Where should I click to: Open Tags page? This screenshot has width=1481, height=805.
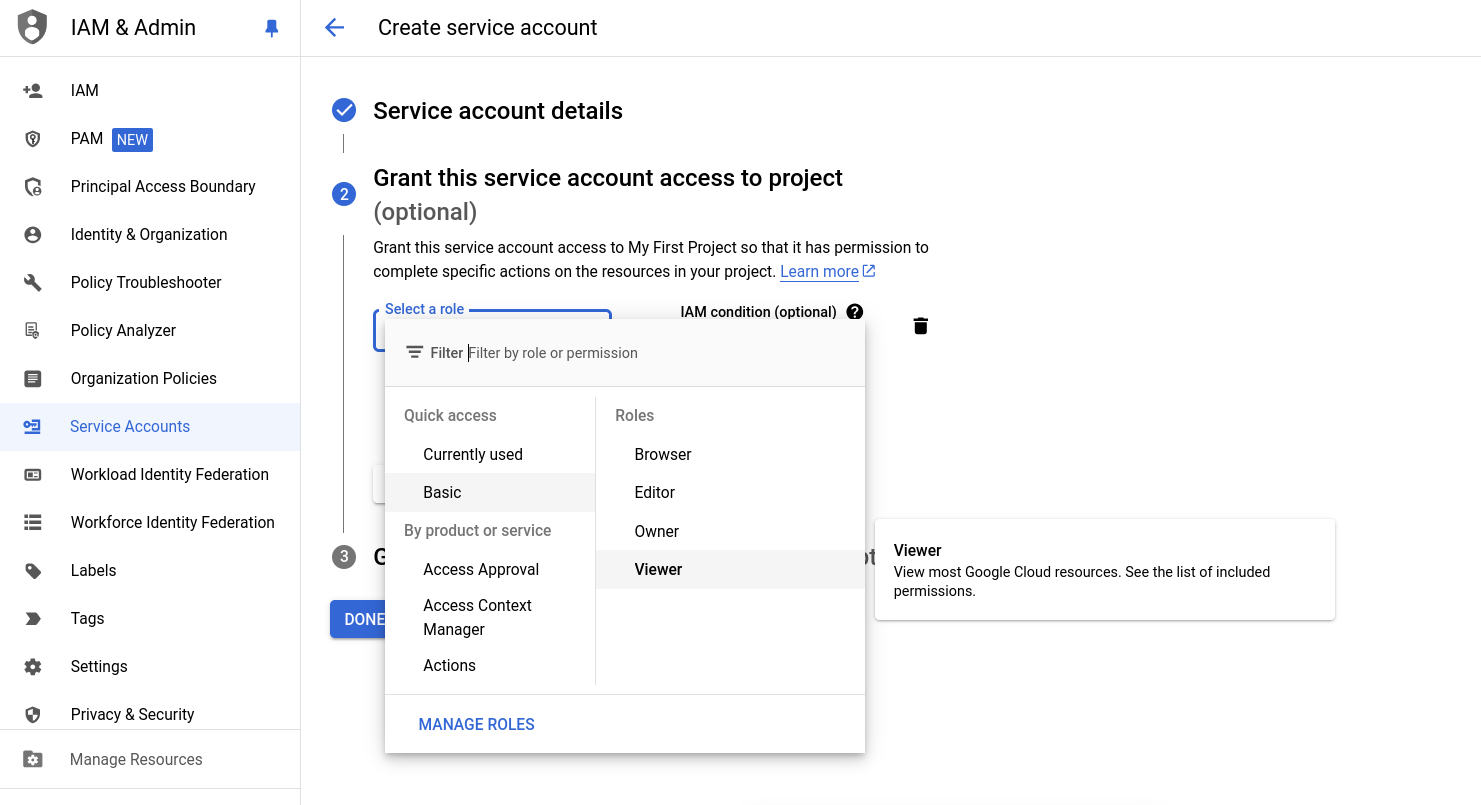pos(150,619)
